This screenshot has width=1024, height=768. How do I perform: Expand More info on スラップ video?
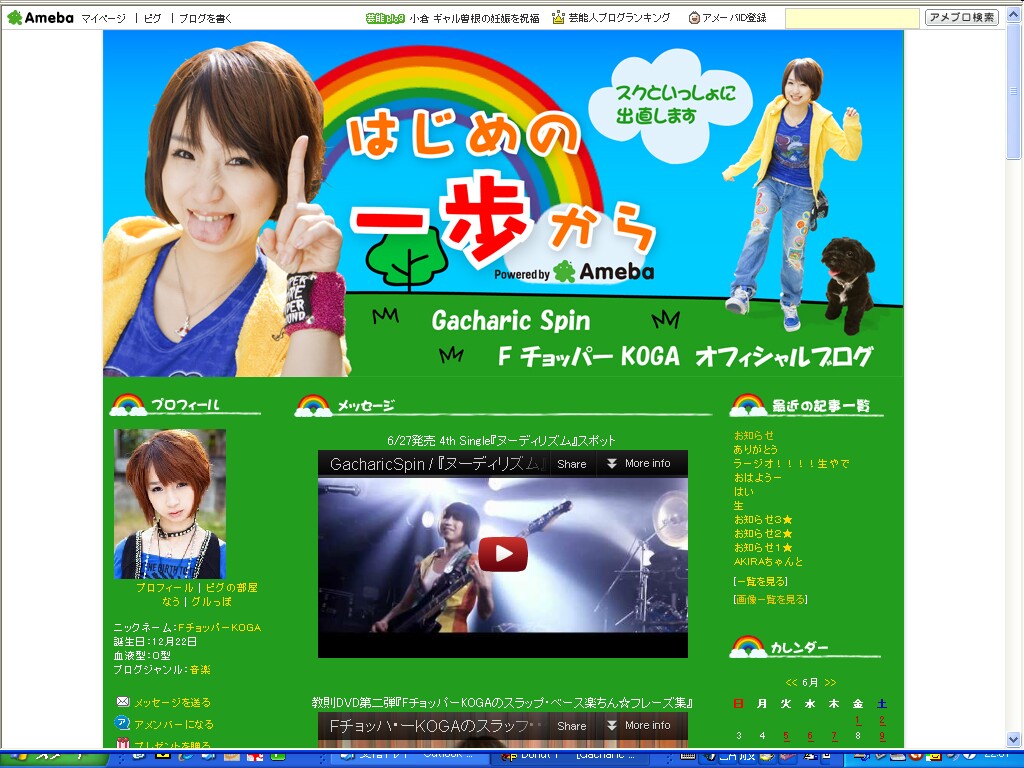[640, 725]
